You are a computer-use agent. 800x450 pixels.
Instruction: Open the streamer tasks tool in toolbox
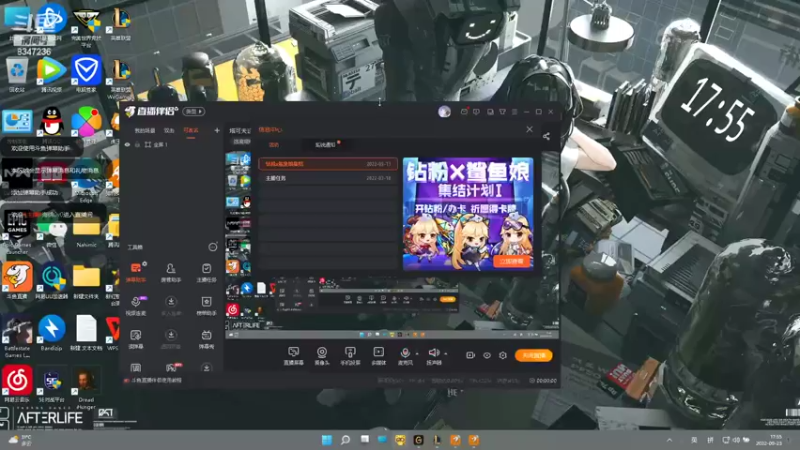coord(206,272)
